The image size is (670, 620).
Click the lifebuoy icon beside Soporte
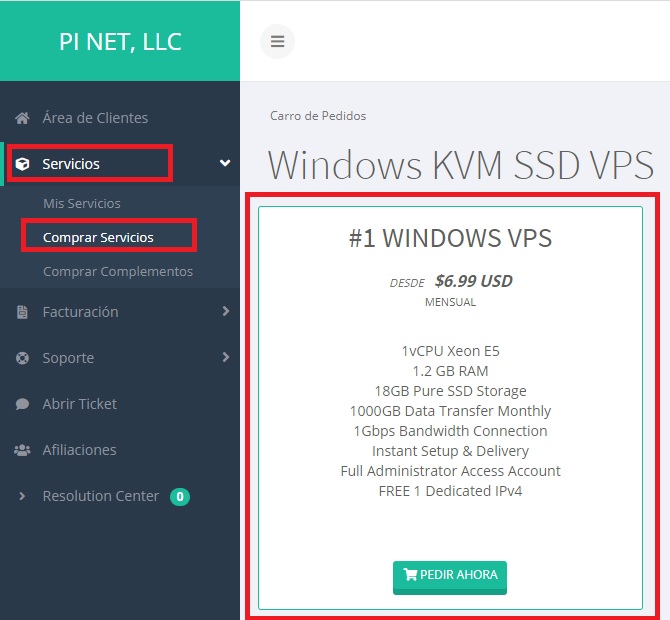pos(22,358)
